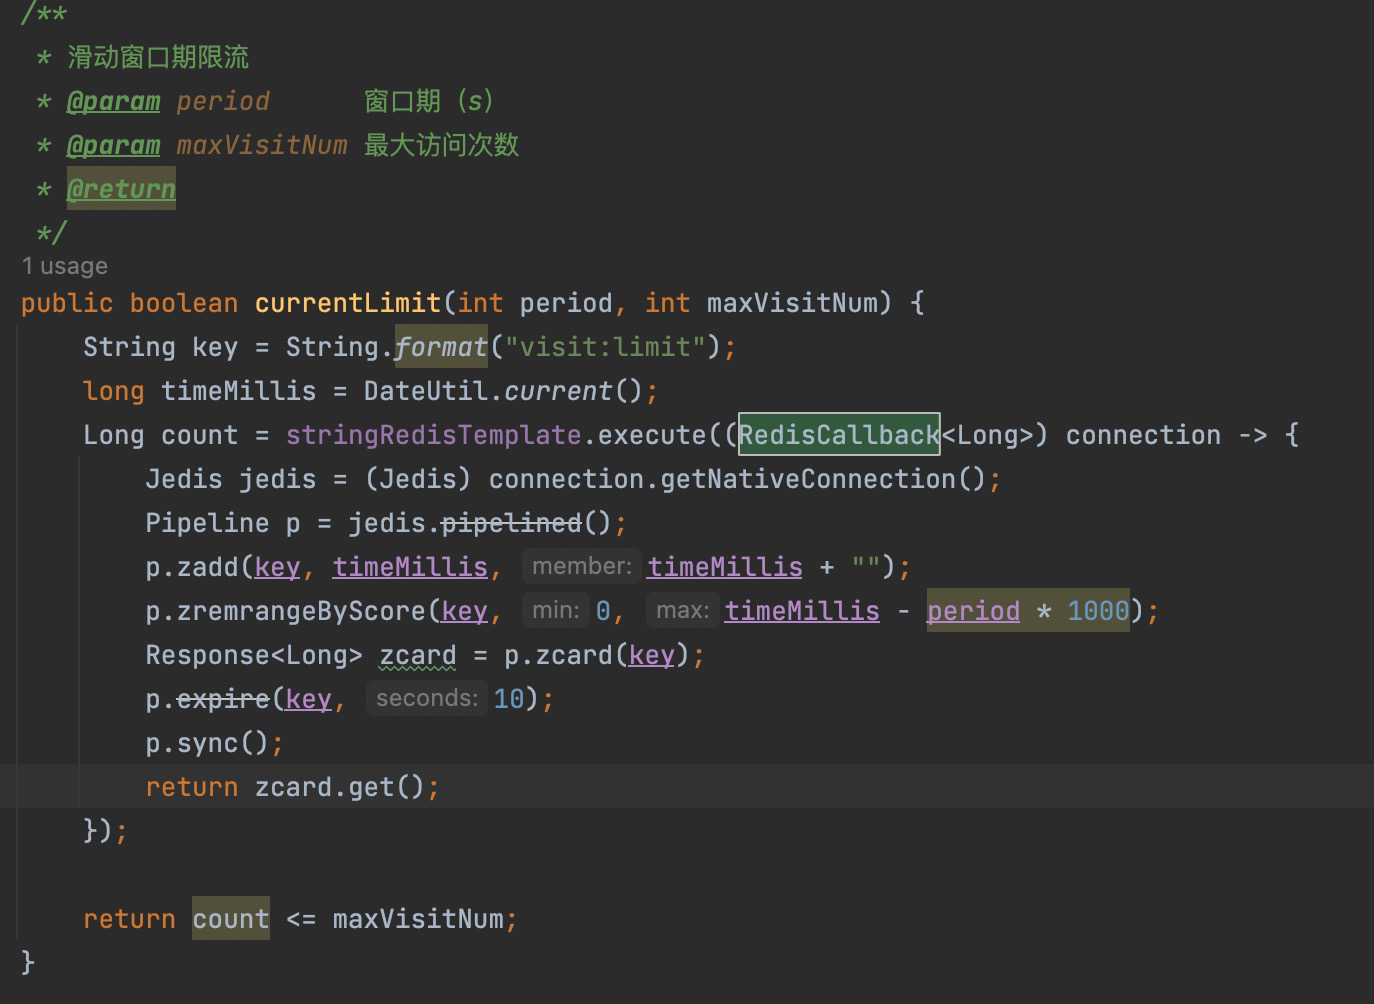Click the highlighted count in final return

click(231, 918)
